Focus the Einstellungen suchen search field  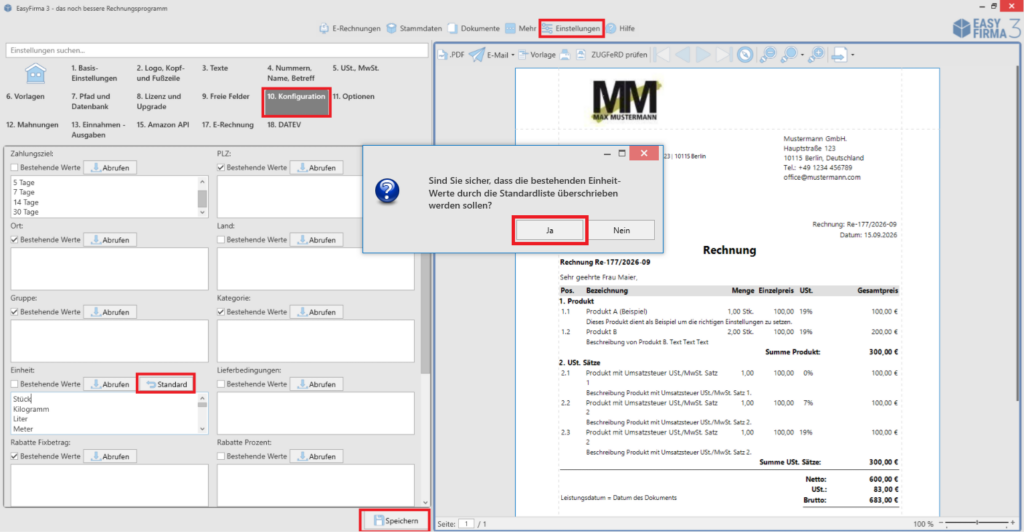pos(217,50)
